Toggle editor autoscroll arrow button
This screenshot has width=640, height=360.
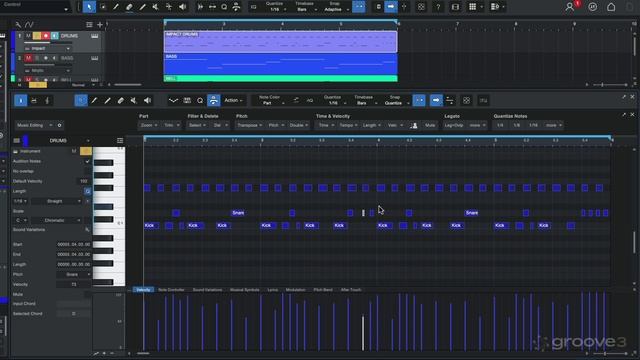[x=436, y=100]
